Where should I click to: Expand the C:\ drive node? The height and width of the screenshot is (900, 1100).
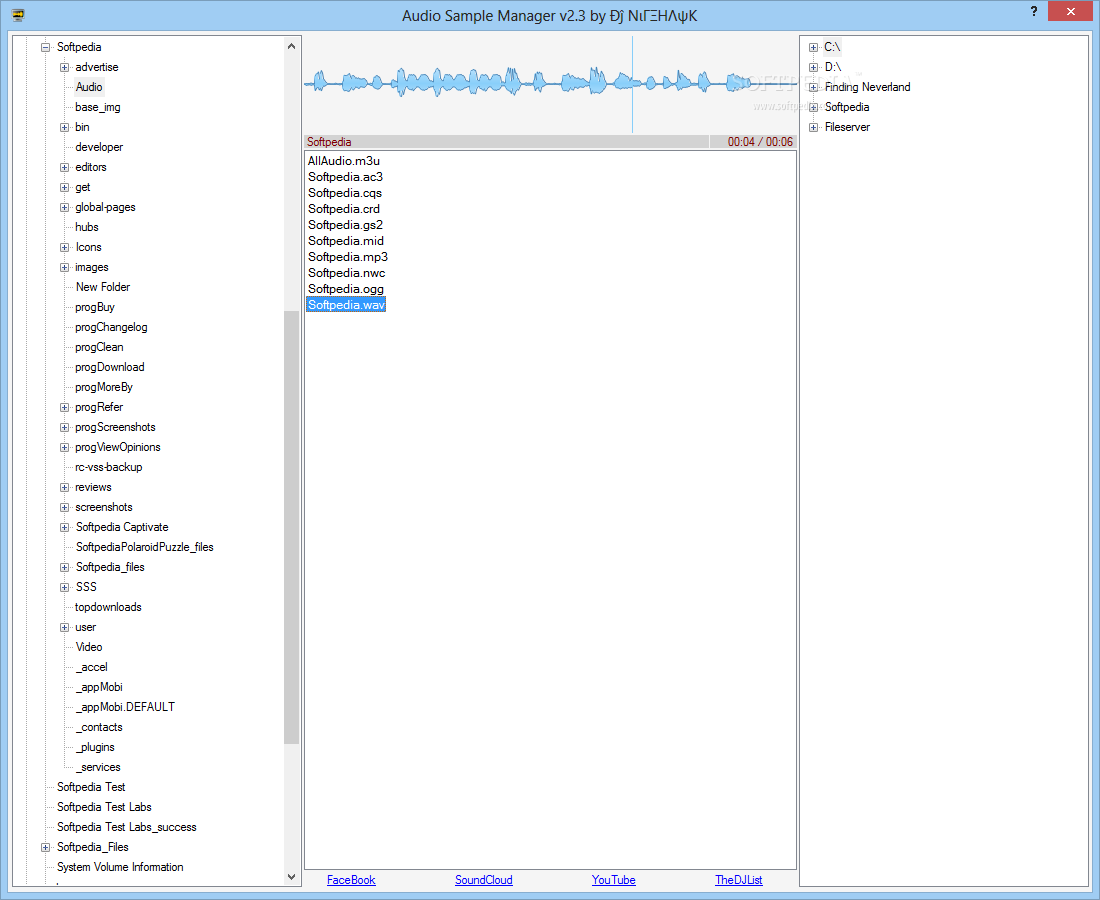[x=814, y=48]
